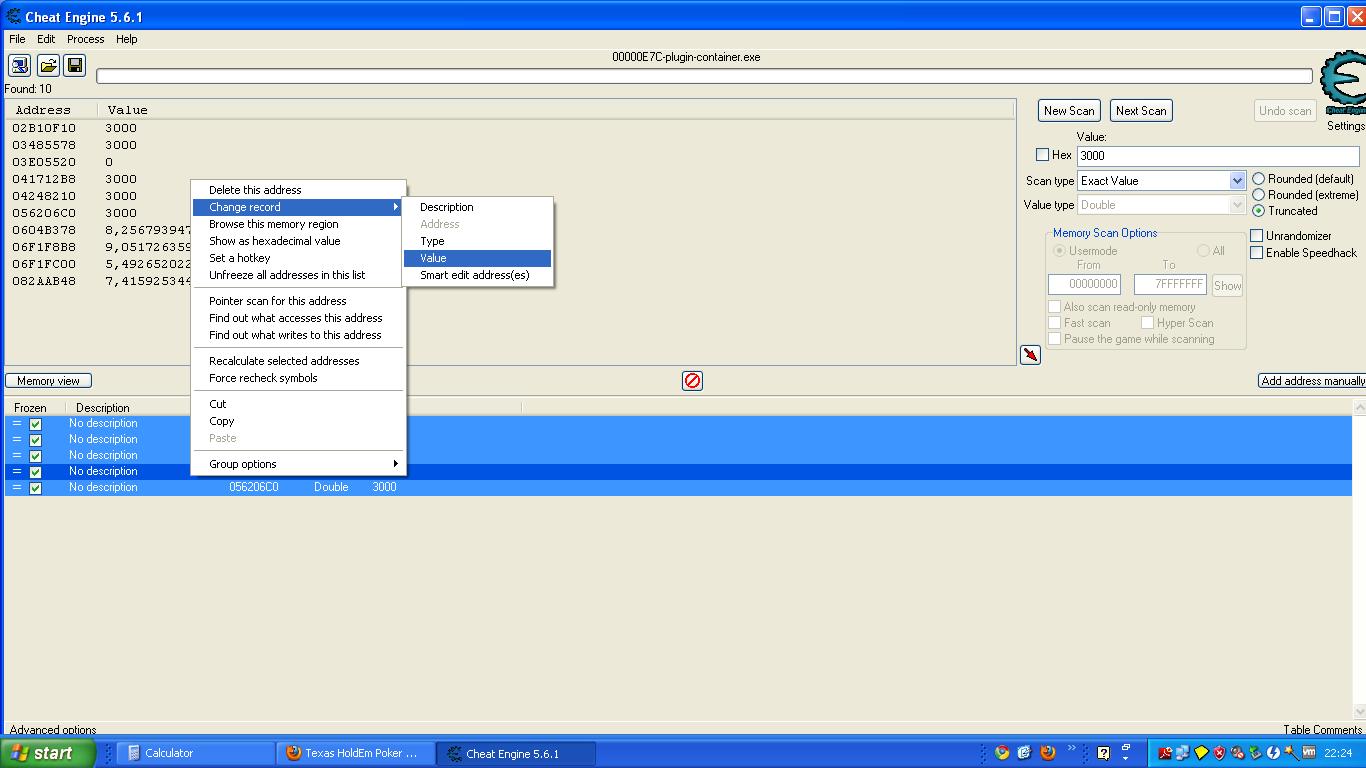
Task: Open the Edit menu
Action: [46, 39]
